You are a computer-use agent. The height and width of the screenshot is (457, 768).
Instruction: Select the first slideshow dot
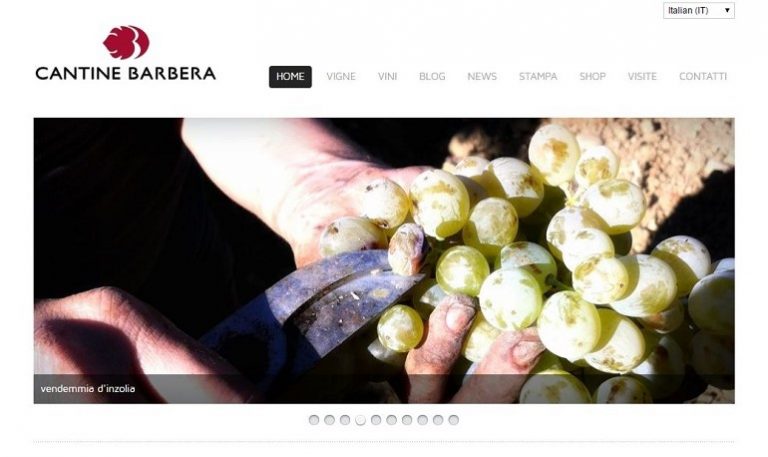[314, 420]
